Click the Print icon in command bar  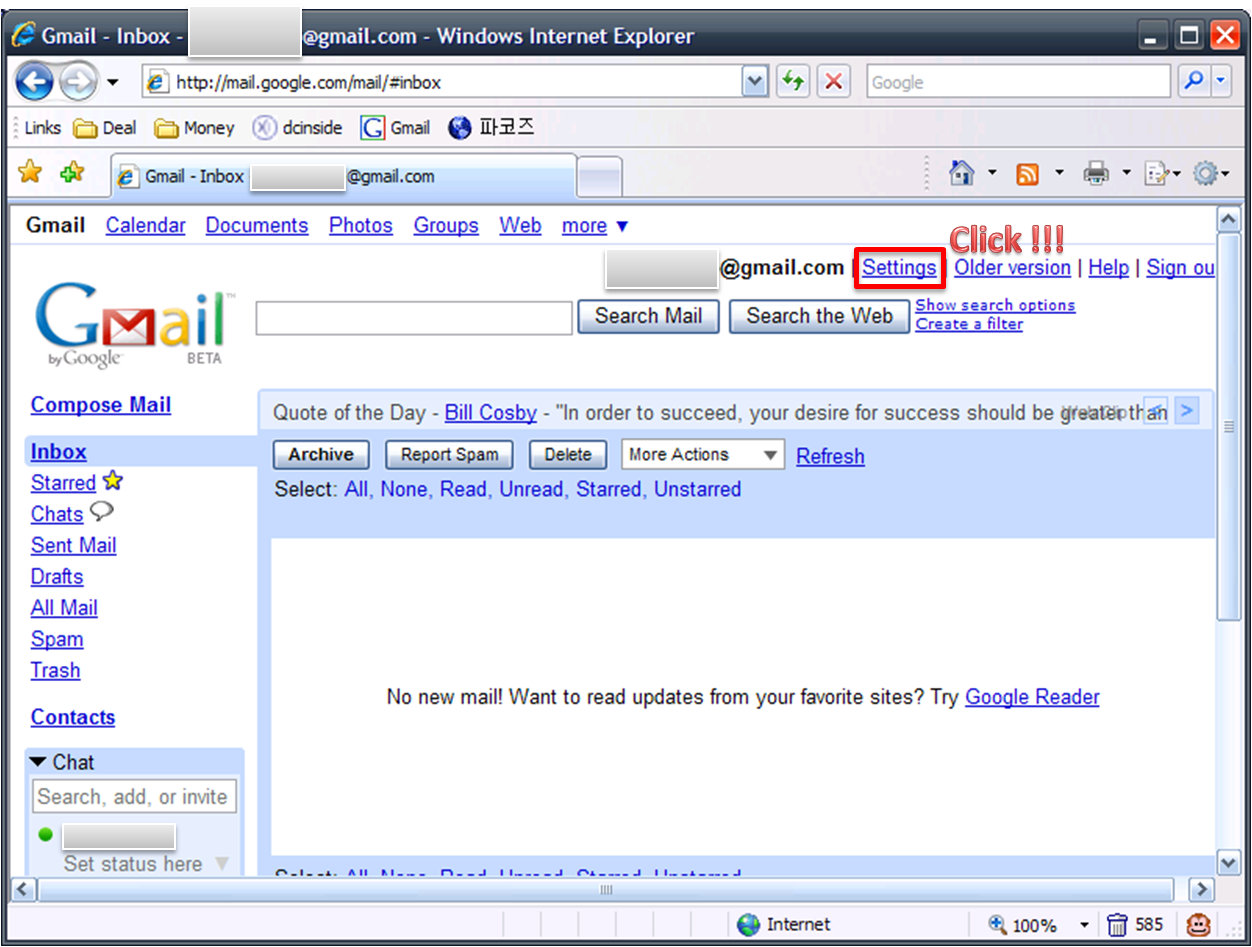[x=1097, y=174]
